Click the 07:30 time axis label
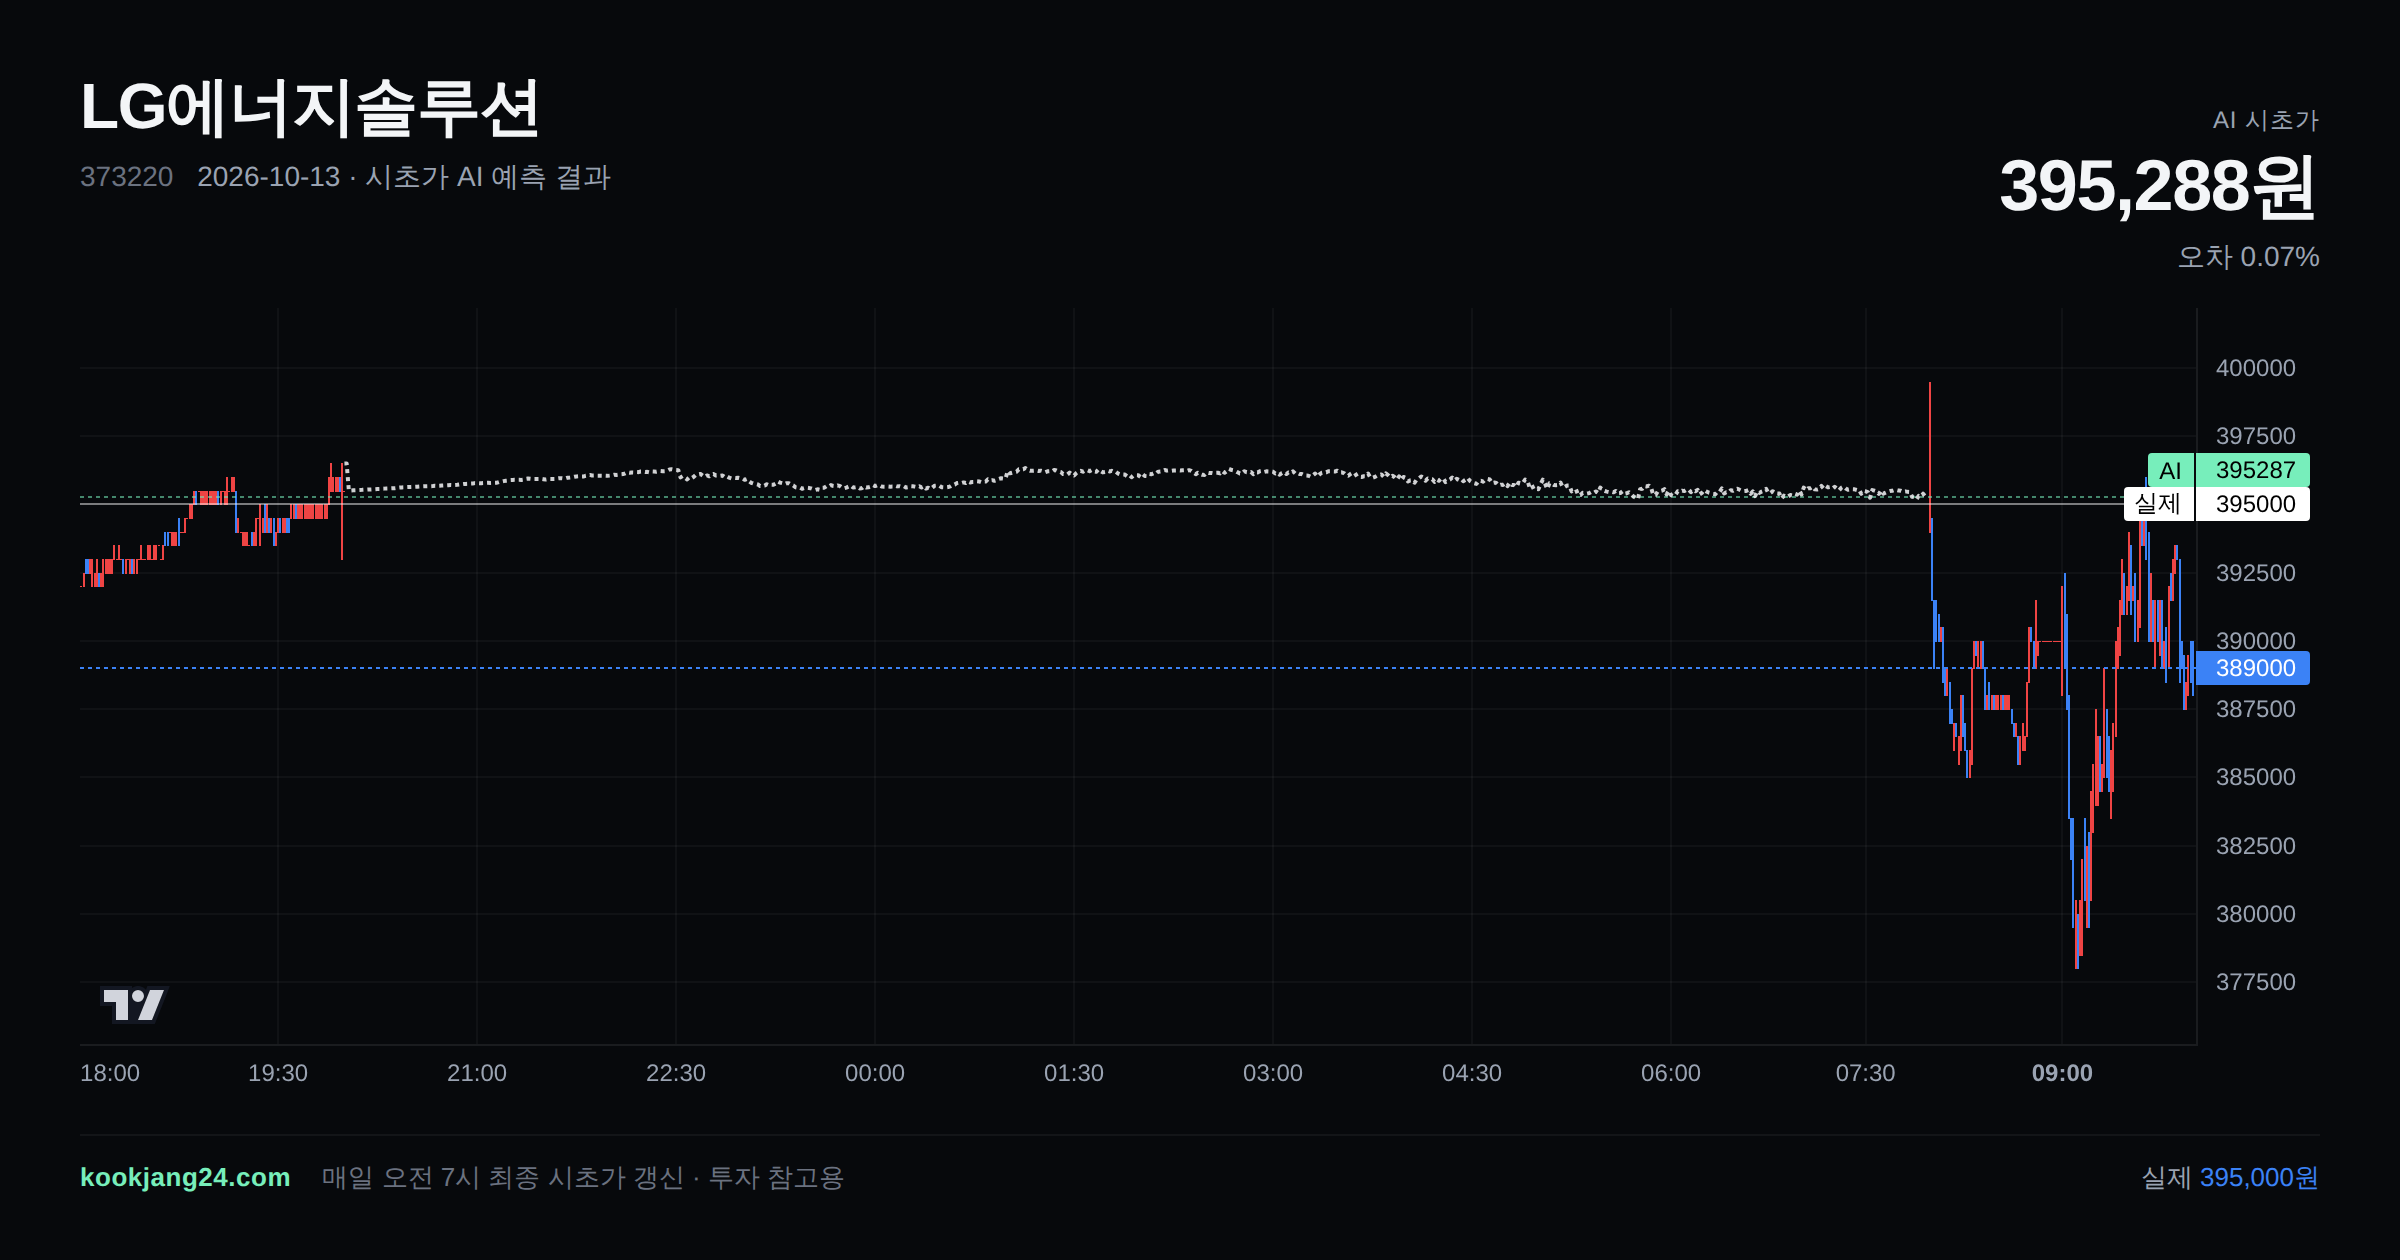Image resolution: width=2400 pixels, height=1260 pixels. click(1866, 1073)
